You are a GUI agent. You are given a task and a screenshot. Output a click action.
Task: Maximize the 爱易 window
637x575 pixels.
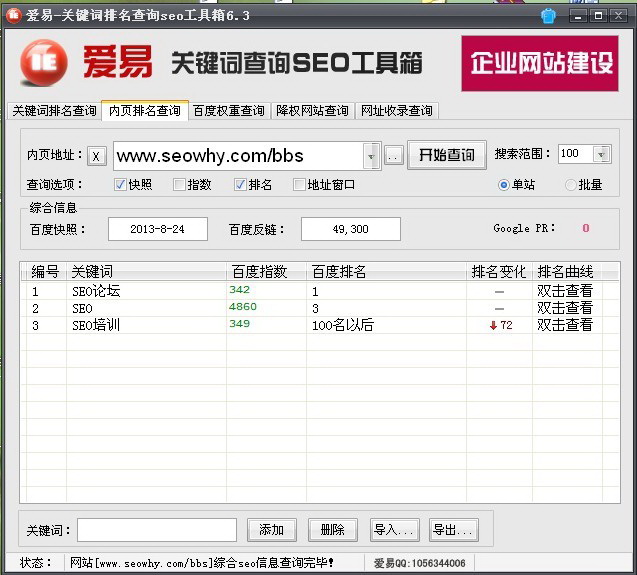click(x=598, y=16)
